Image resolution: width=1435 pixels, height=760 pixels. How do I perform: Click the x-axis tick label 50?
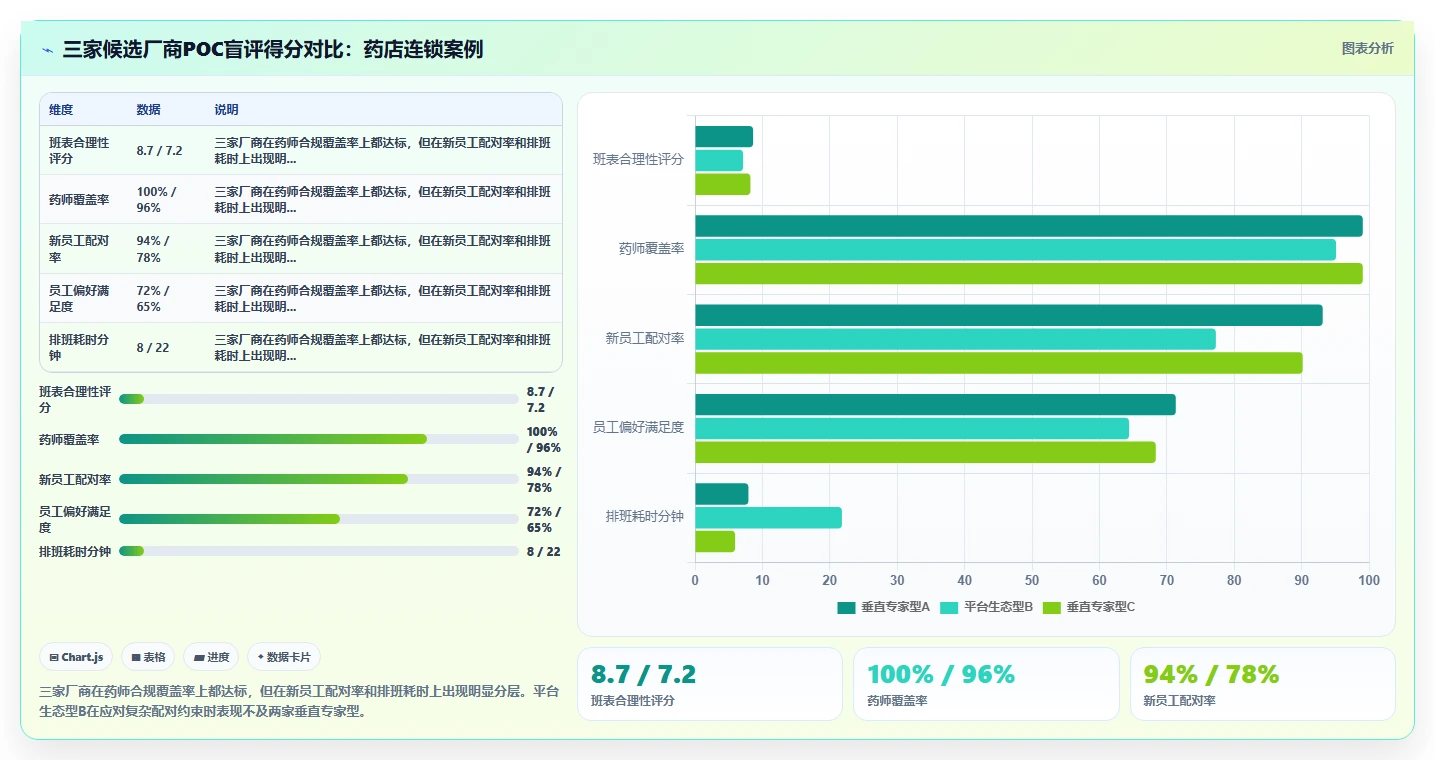tap(1032, 580)
